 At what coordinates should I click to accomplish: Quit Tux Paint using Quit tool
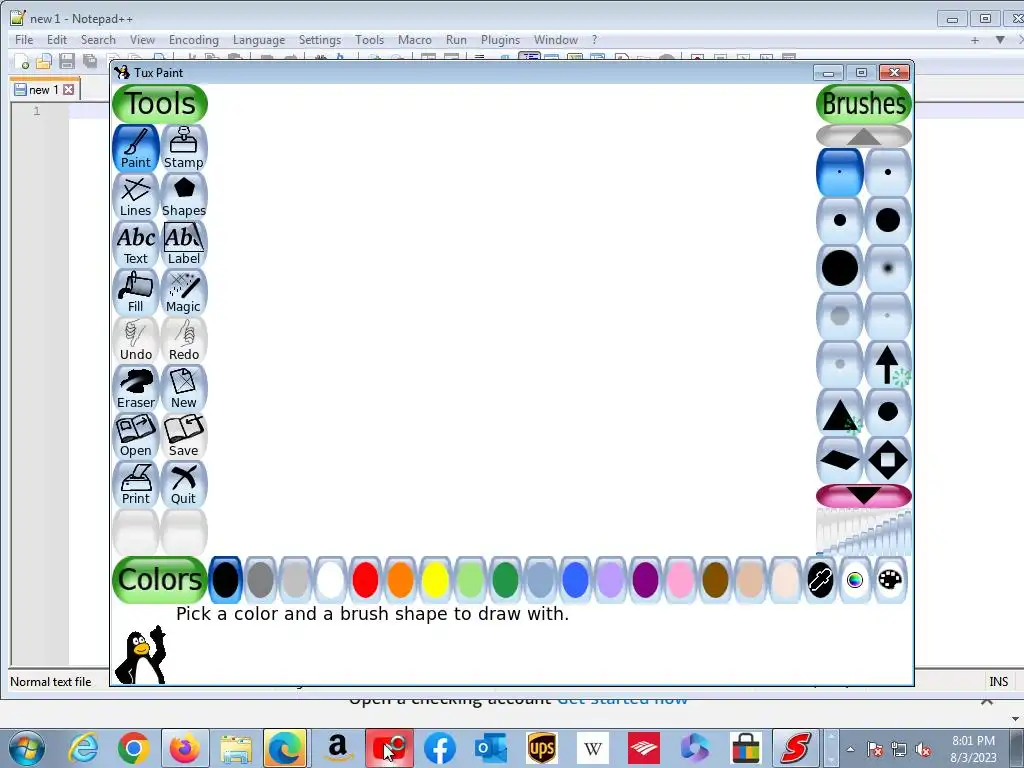184,484
